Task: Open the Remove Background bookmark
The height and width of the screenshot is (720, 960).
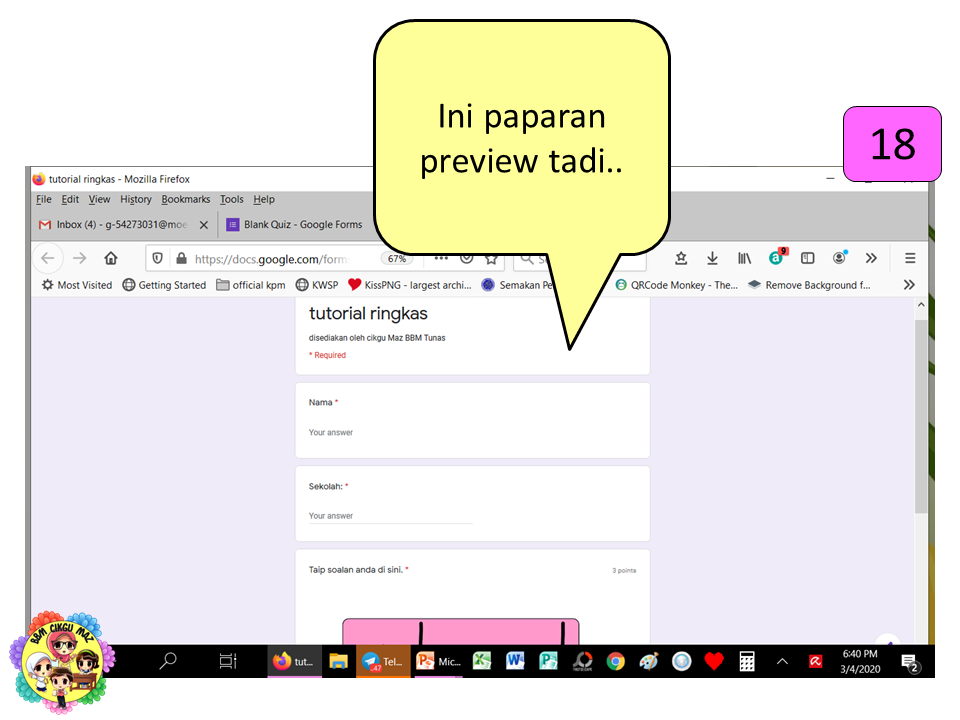Action: coord(809,285)
